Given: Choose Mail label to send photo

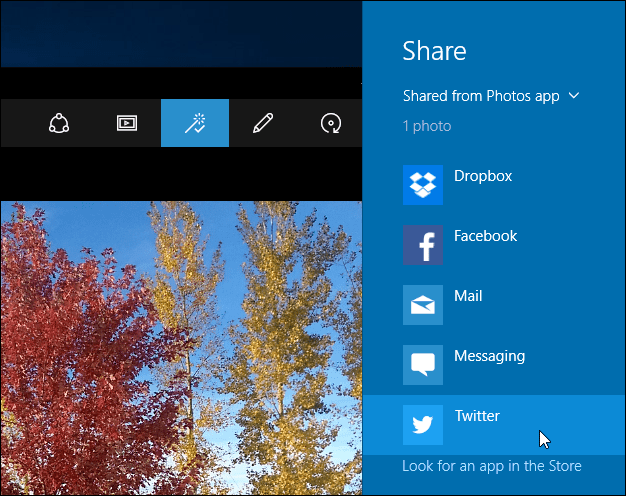Looking at the screenshot, I should click(x=468, y=296).
